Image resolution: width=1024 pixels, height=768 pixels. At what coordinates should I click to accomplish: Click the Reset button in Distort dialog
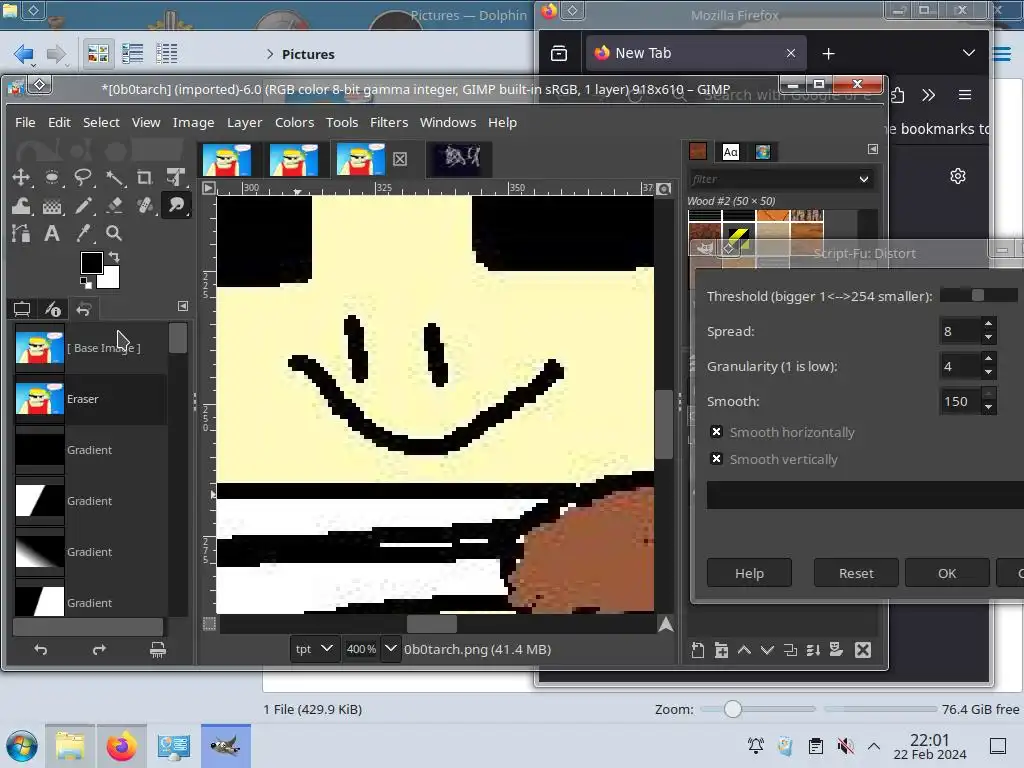pos(856,573)
